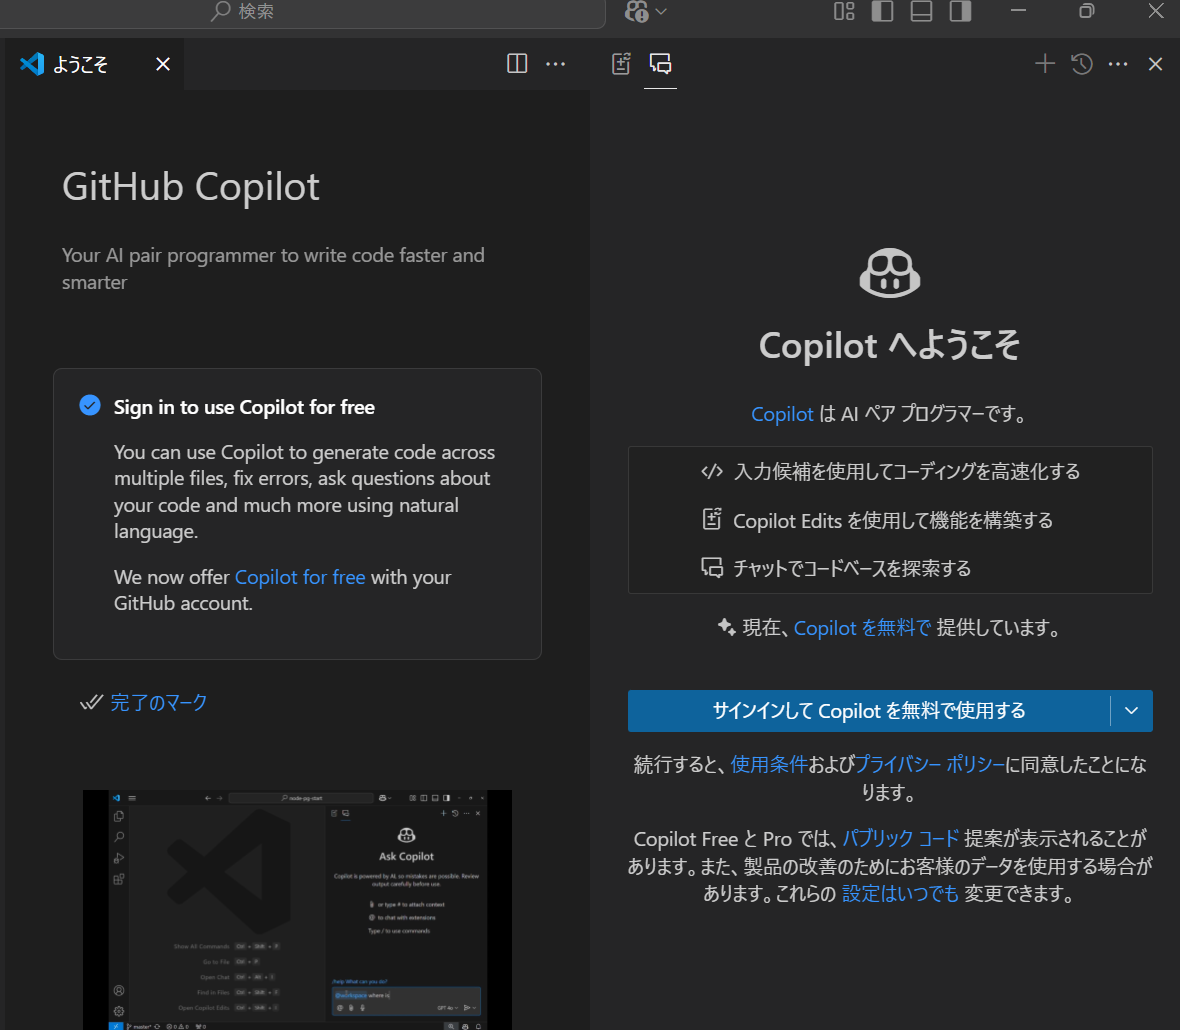Toggle the secondary side bar visibility
This screenshot has height=1030, width=1180.
pyautogui.click(x=960, y=12)
